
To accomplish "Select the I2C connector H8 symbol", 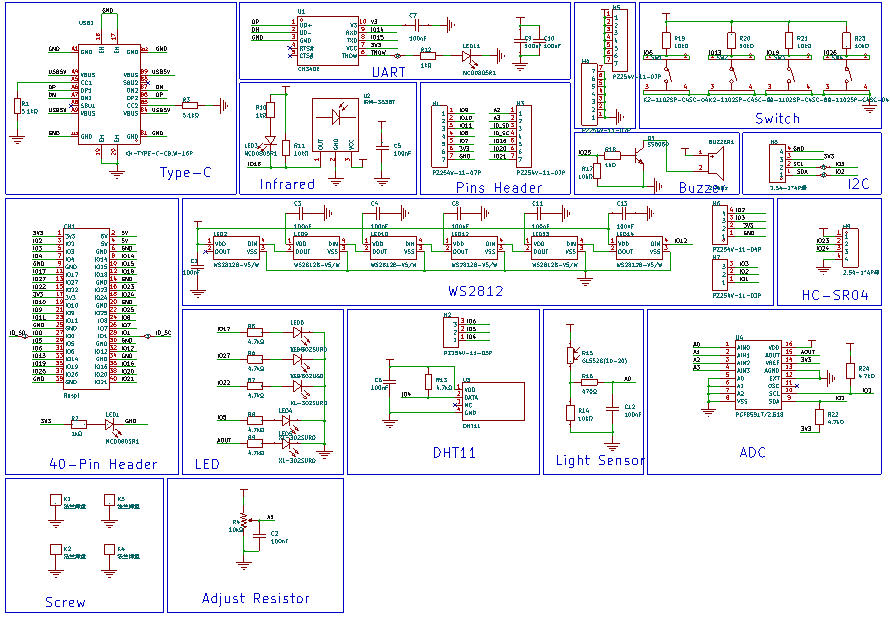I will tap(778, 163).
